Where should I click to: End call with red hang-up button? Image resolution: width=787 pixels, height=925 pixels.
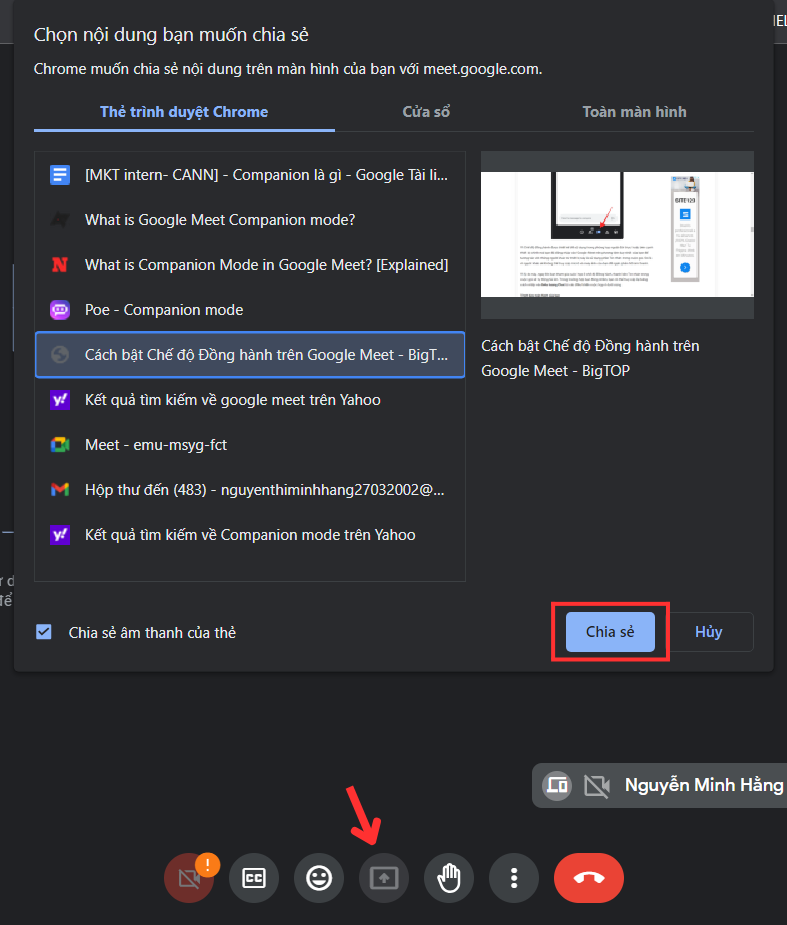click(588, 878)
